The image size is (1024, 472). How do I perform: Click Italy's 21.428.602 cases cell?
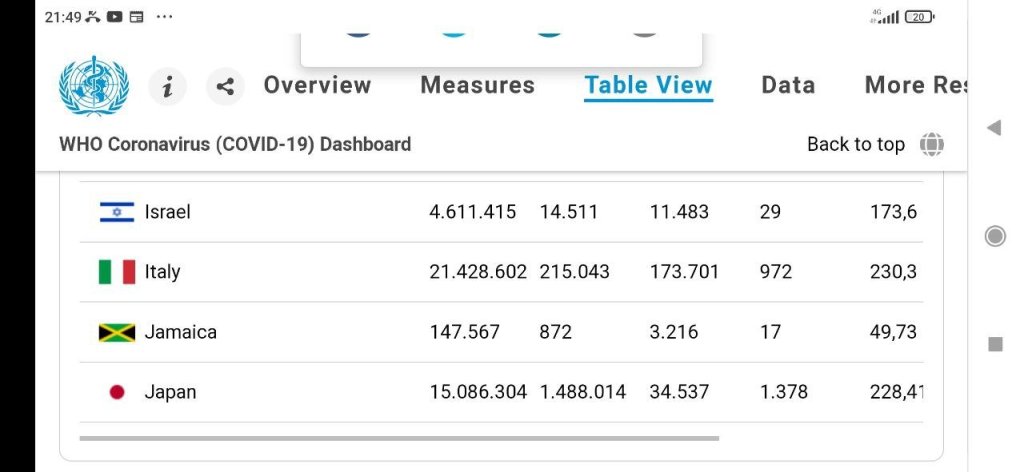(478, 272)
